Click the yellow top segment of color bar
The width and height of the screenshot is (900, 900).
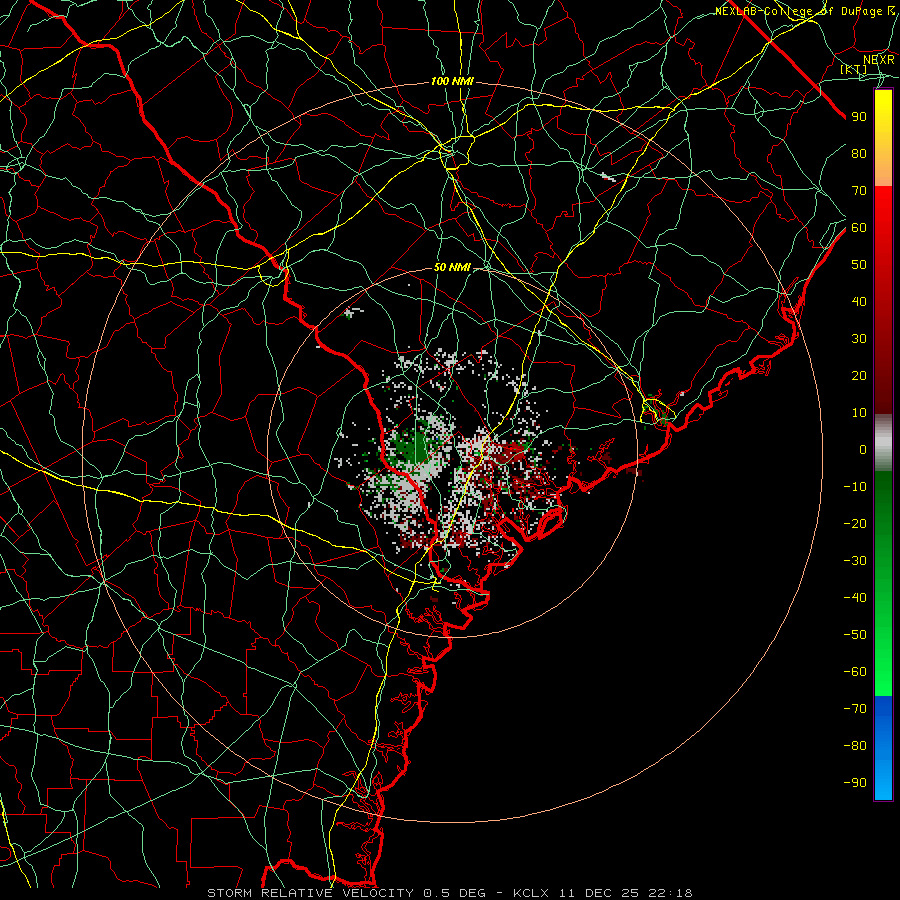pos(883,138)
